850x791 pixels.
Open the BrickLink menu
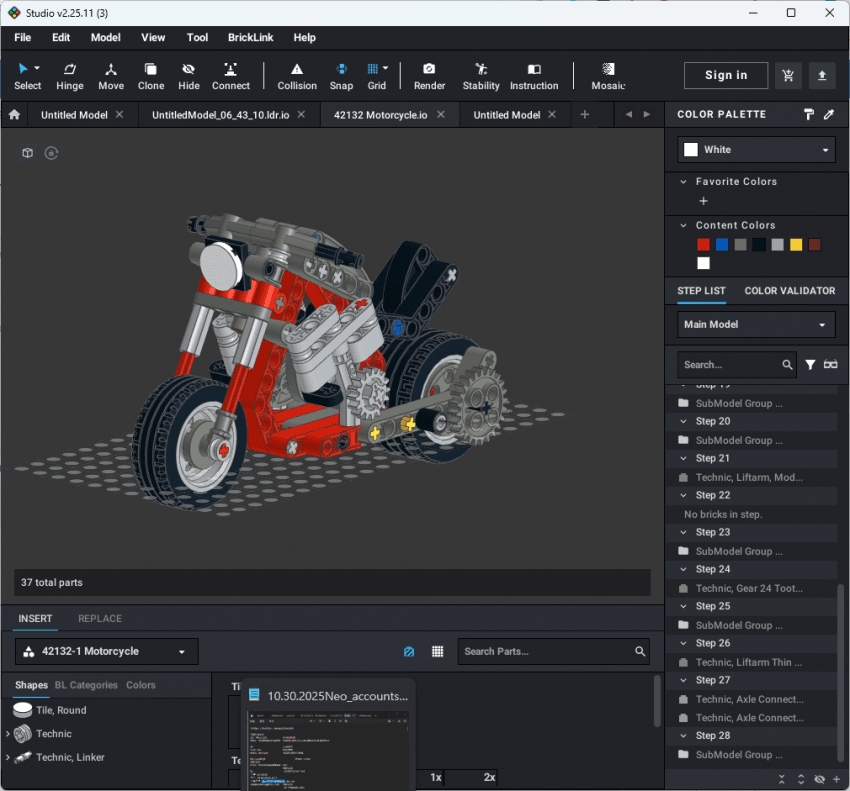pos(250,38)
